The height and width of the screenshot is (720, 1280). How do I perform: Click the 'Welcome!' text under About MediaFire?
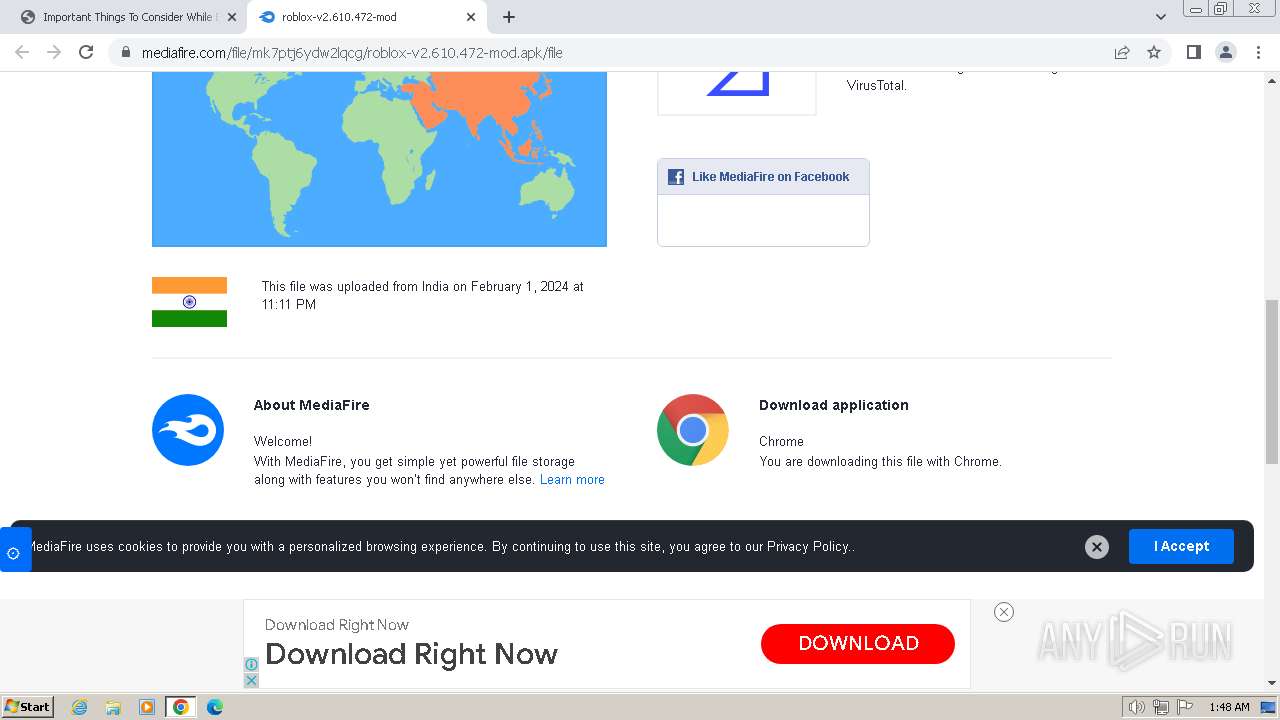(283, 441)
